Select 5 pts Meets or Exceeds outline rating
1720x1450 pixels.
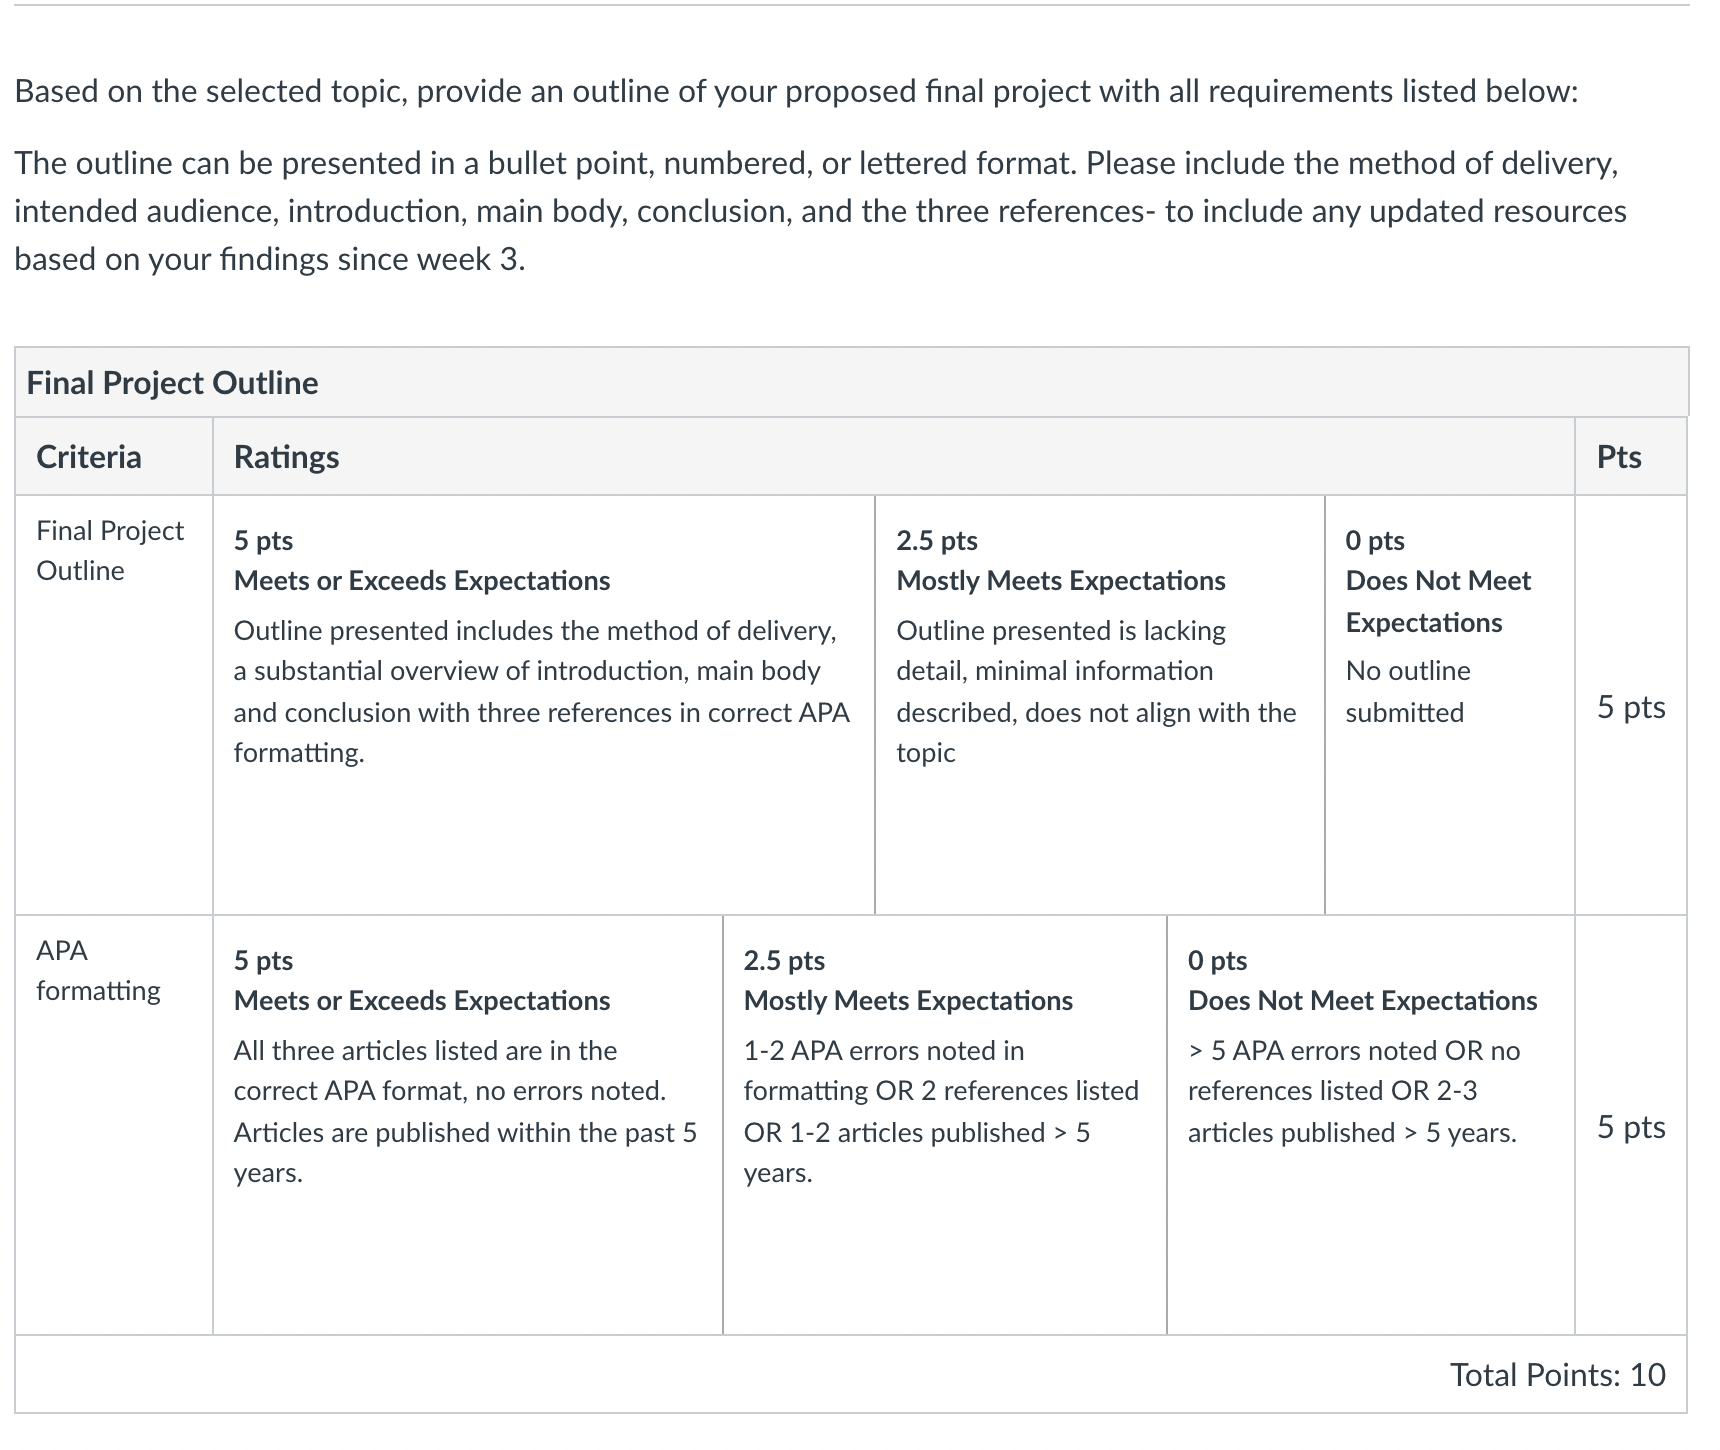click(543, 705)
